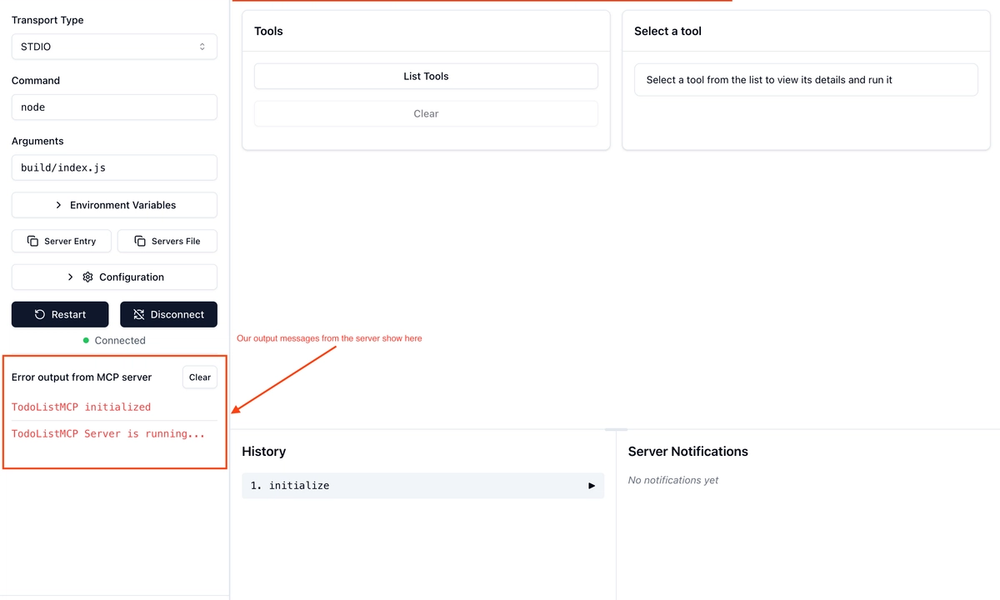Click the Arguments label
The image size is (1000, 600).
click(38, 141)
